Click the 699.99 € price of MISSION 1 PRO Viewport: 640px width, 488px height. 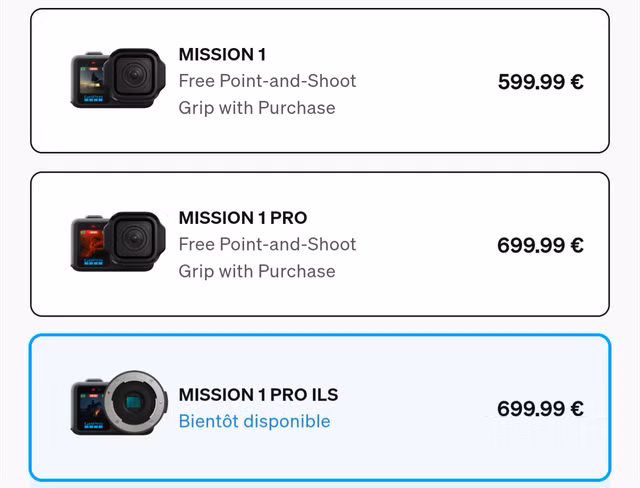tap(540, 245)
